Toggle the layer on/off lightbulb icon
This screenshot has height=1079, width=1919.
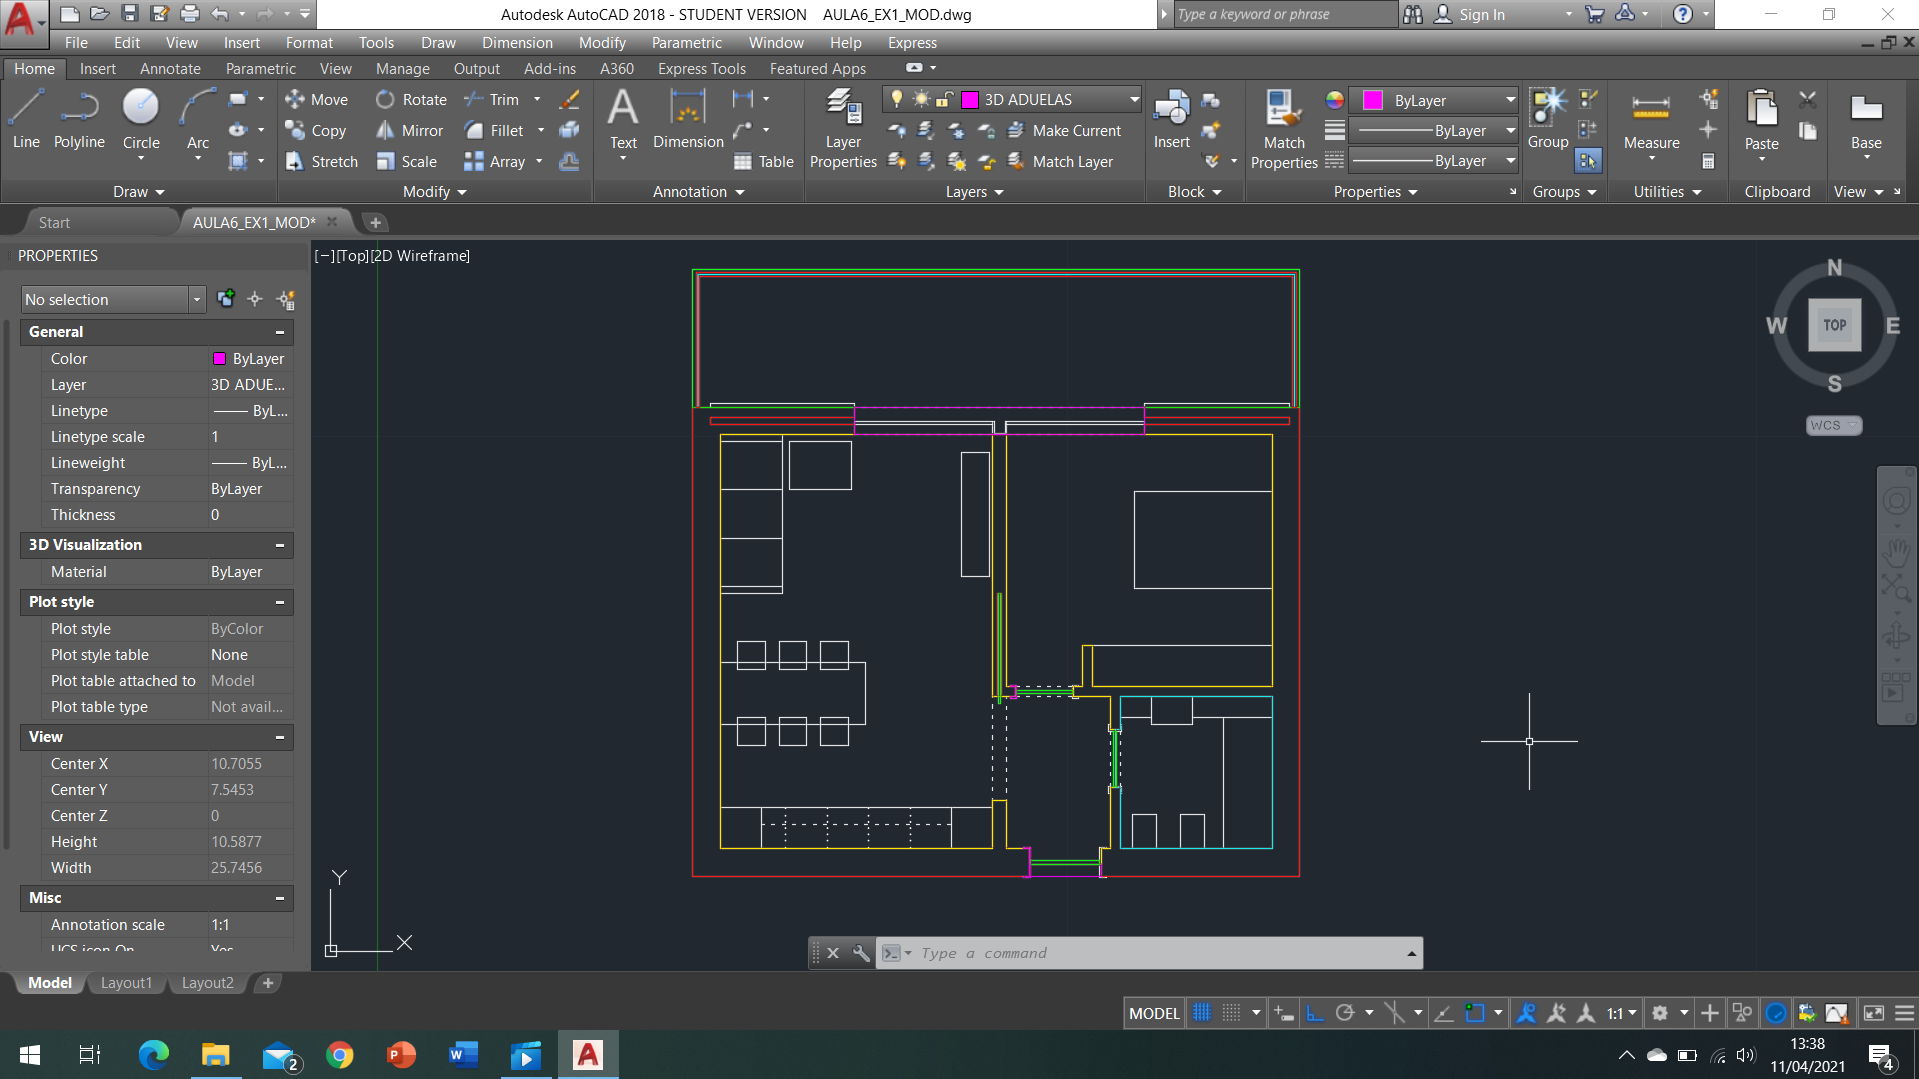(x=897, y=99)
